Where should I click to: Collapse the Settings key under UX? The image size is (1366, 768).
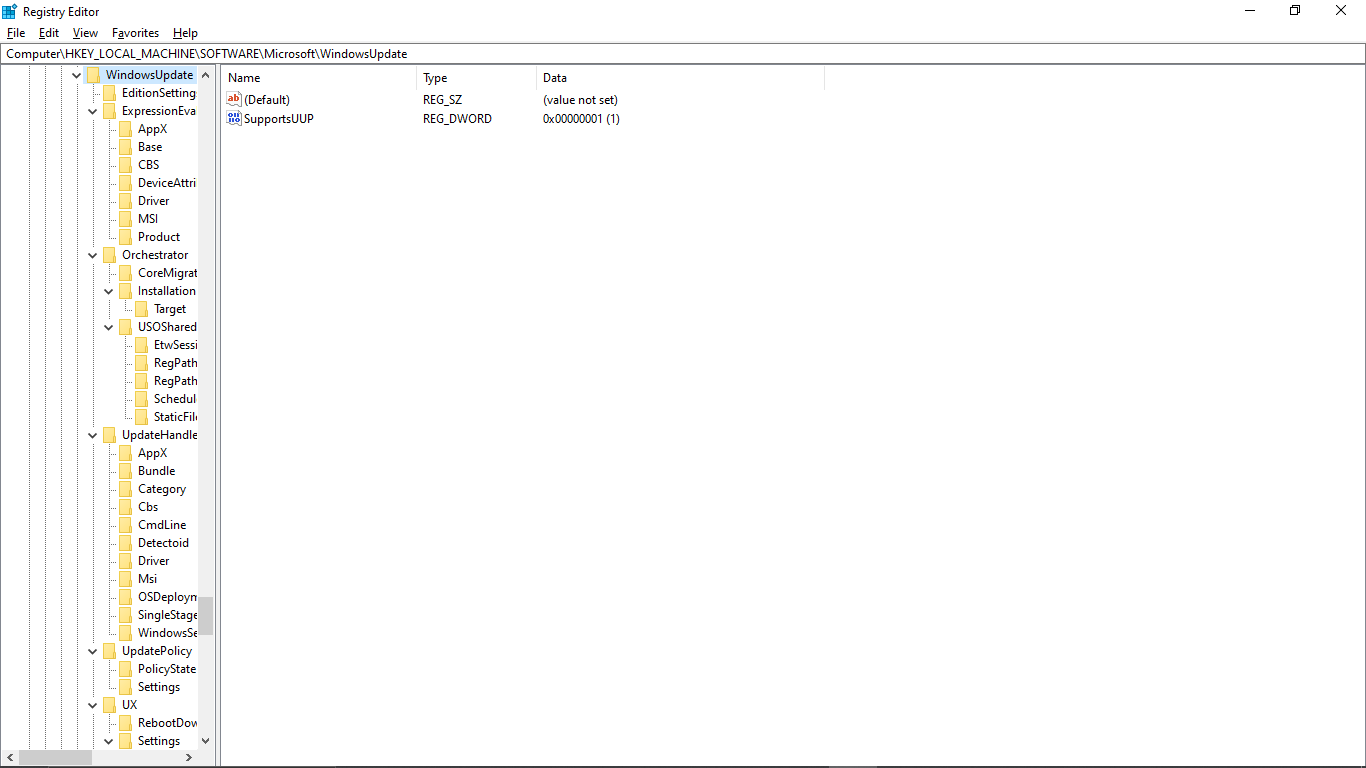pyautogui.click(x=109, y=742)
